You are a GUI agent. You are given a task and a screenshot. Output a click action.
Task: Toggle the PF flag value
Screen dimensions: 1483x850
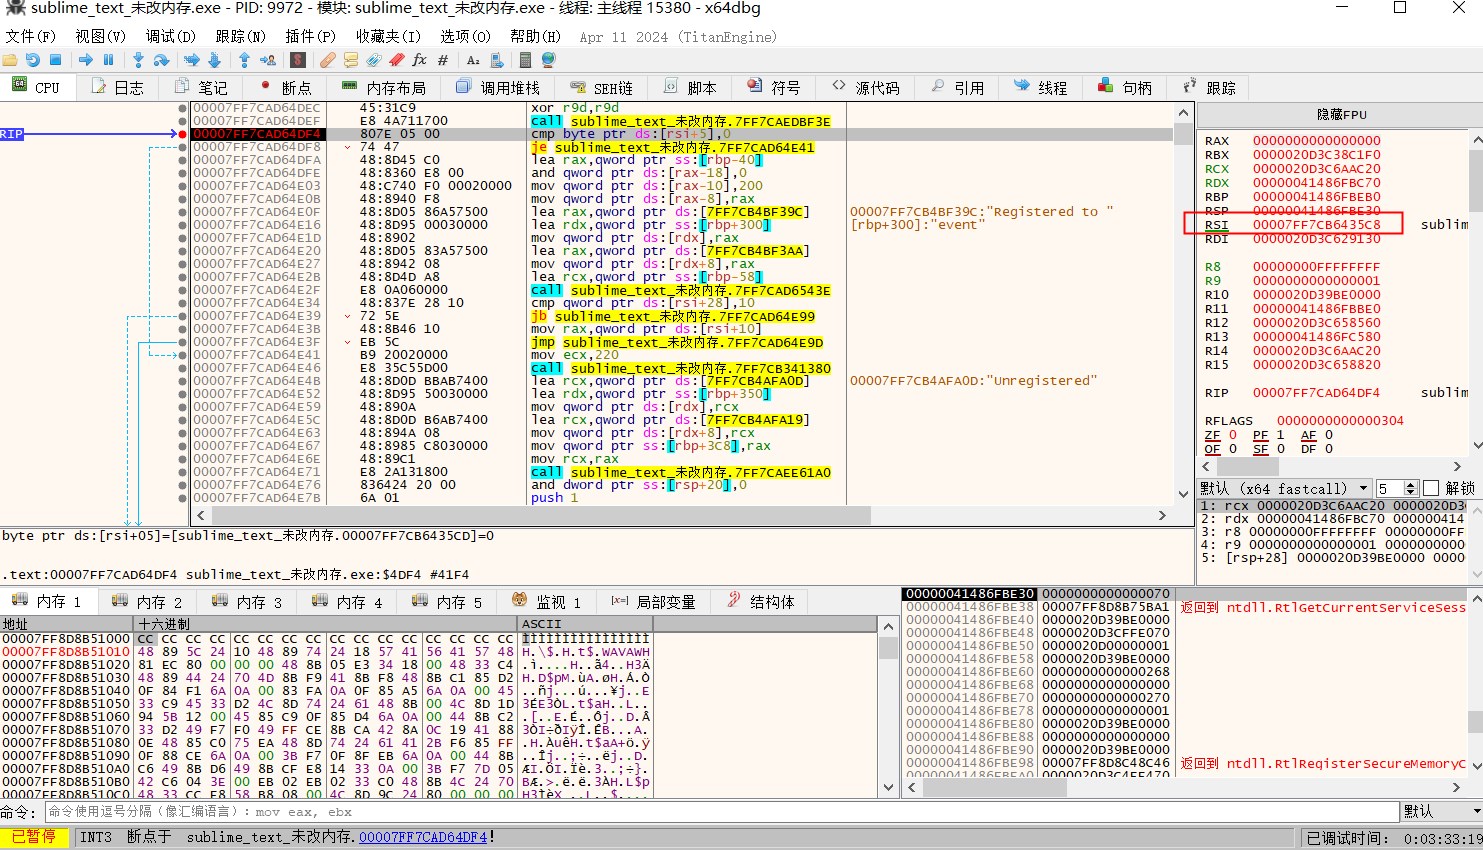coord(1280,435)
